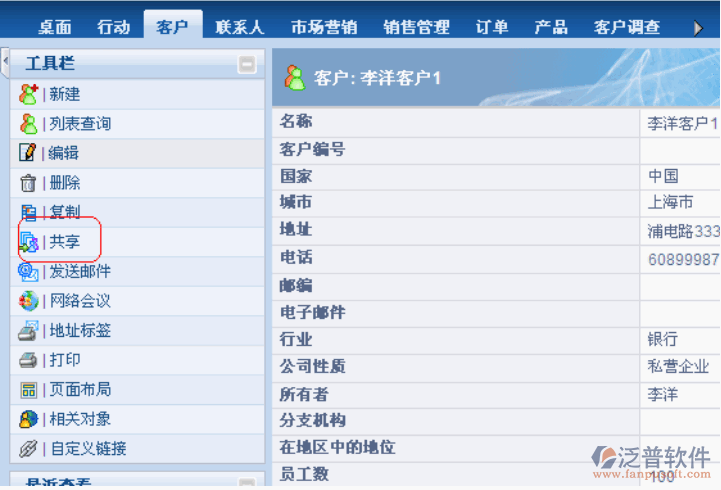Switch to the 联系人 tab
This screenshot has height=490, width=721.
(240, 27)
